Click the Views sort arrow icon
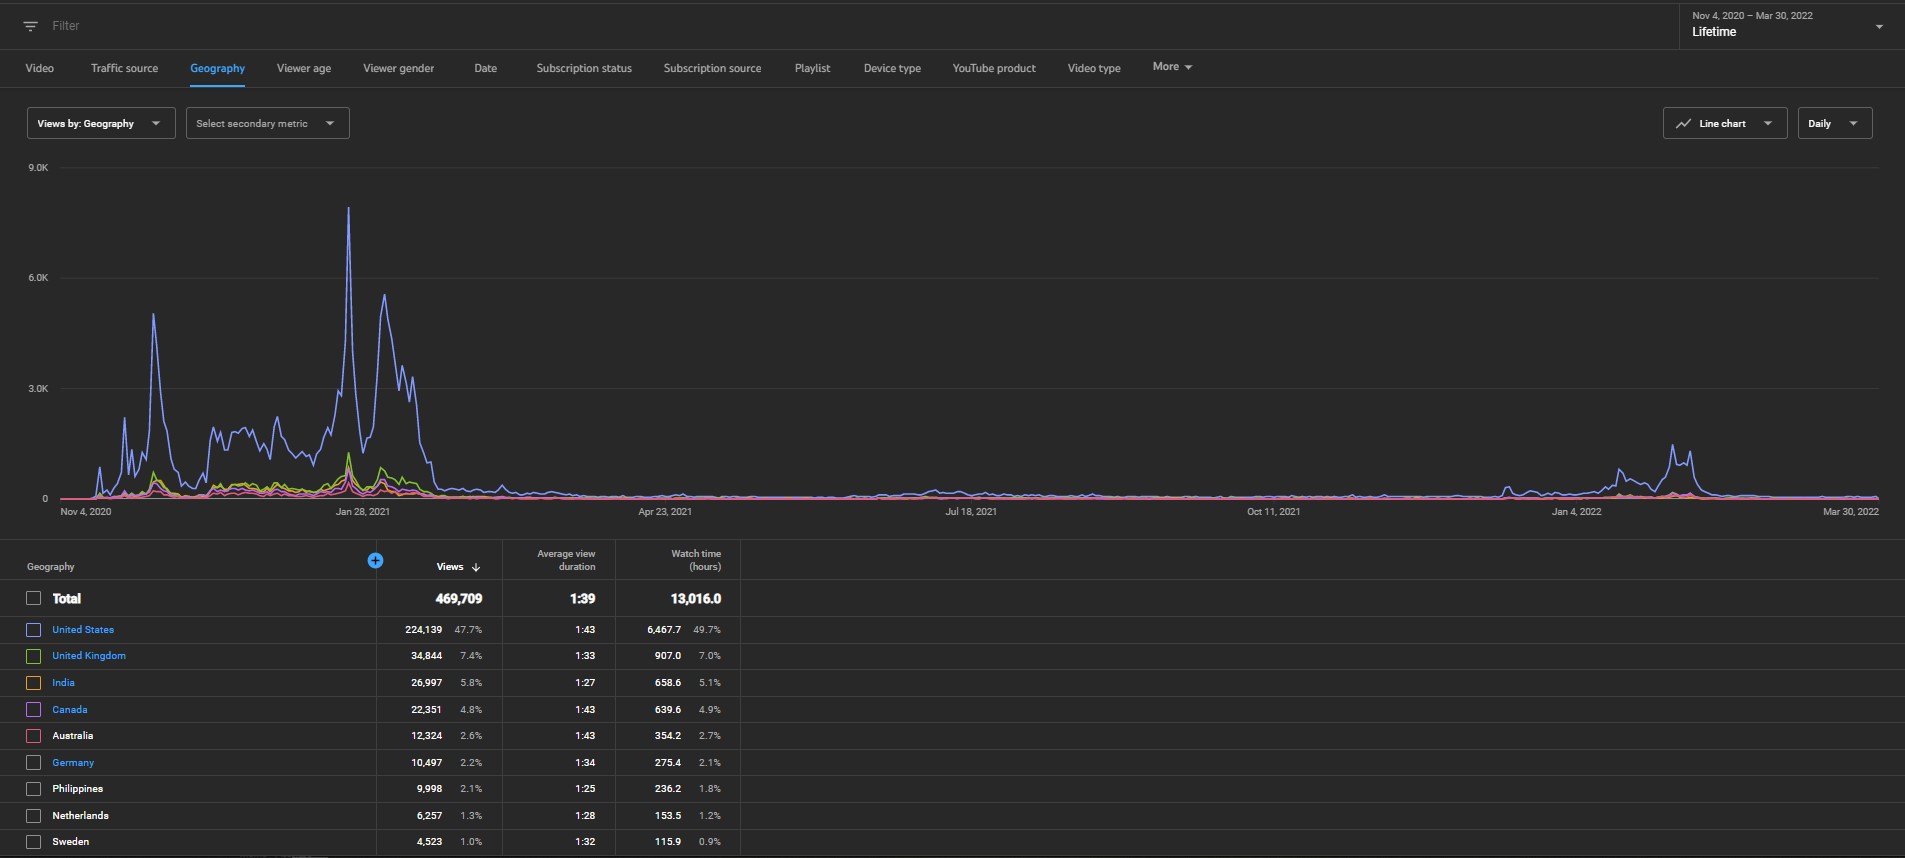The height and width of the screenshot is (858, 1905). coord(476,567)
